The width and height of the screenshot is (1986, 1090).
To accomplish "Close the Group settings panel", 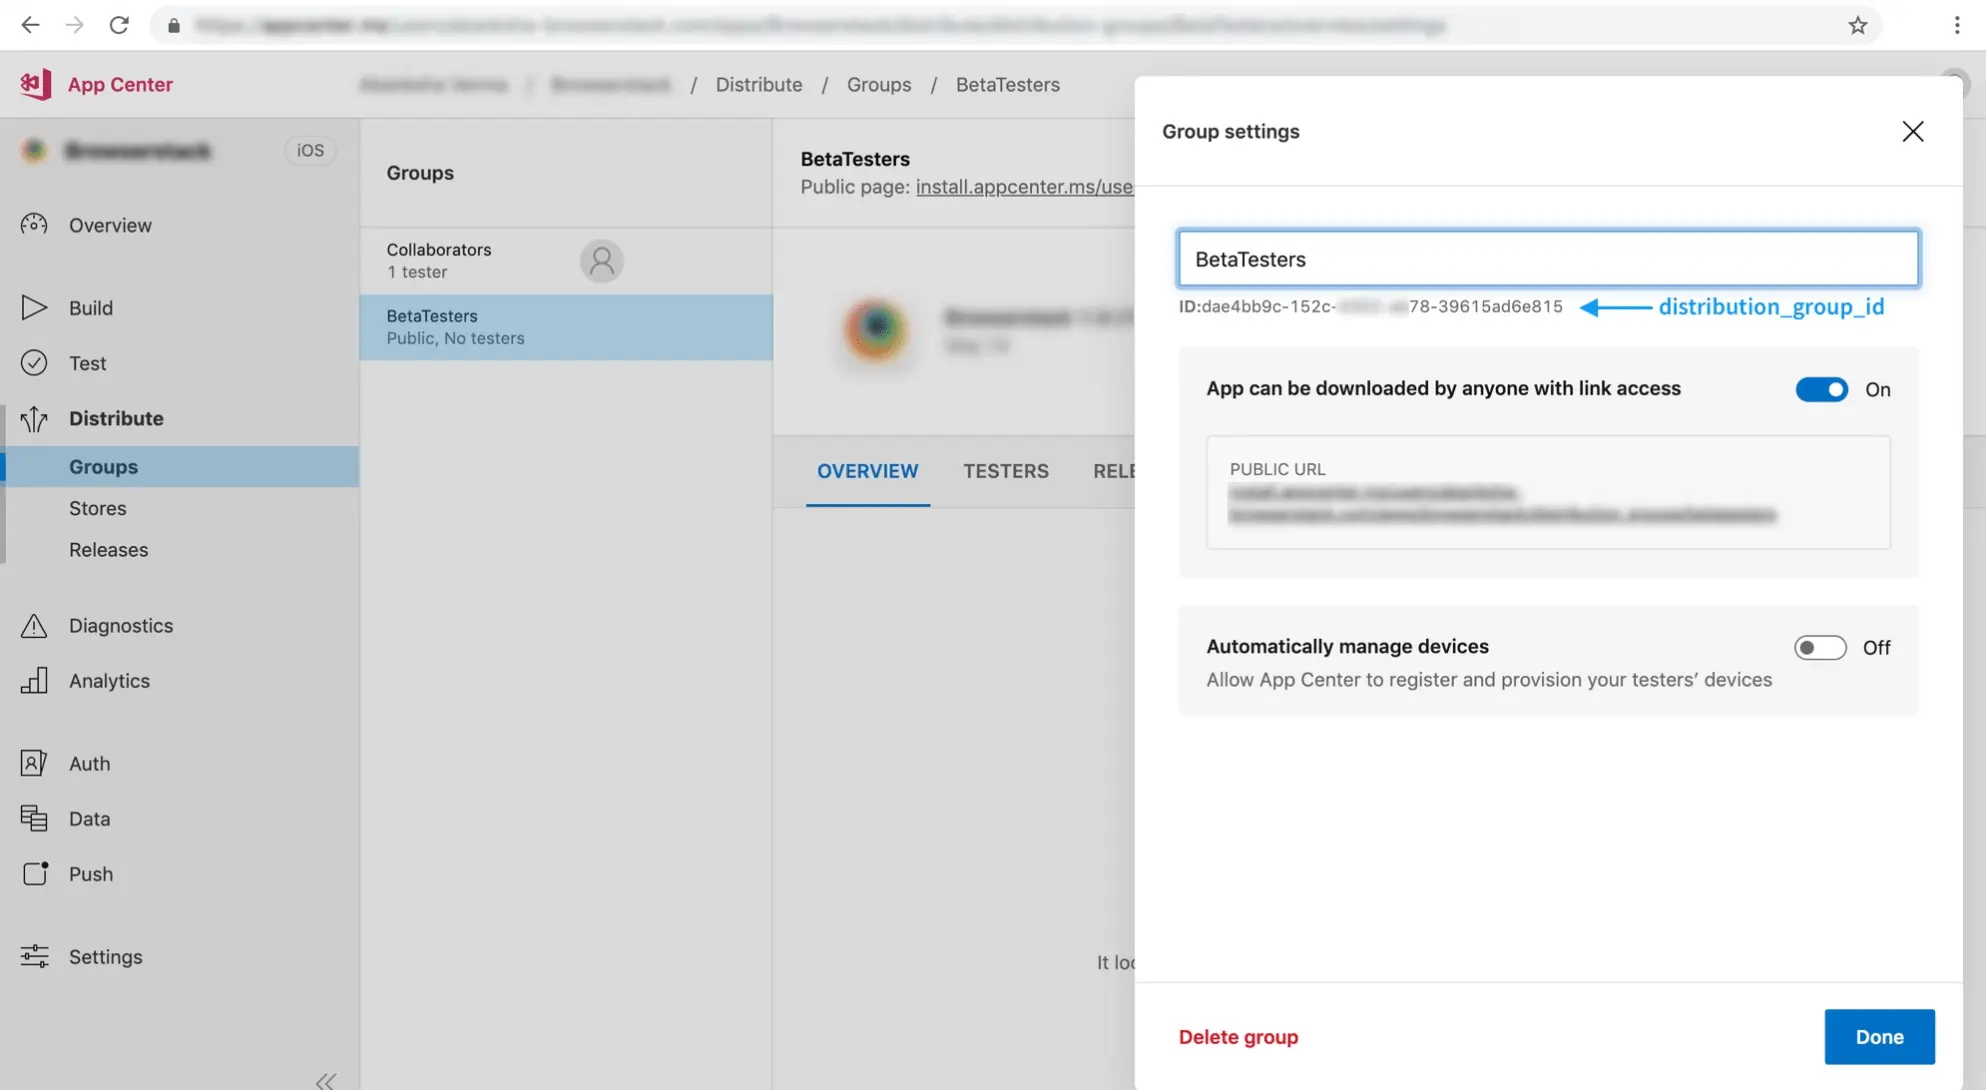I will coord(1912,132).
